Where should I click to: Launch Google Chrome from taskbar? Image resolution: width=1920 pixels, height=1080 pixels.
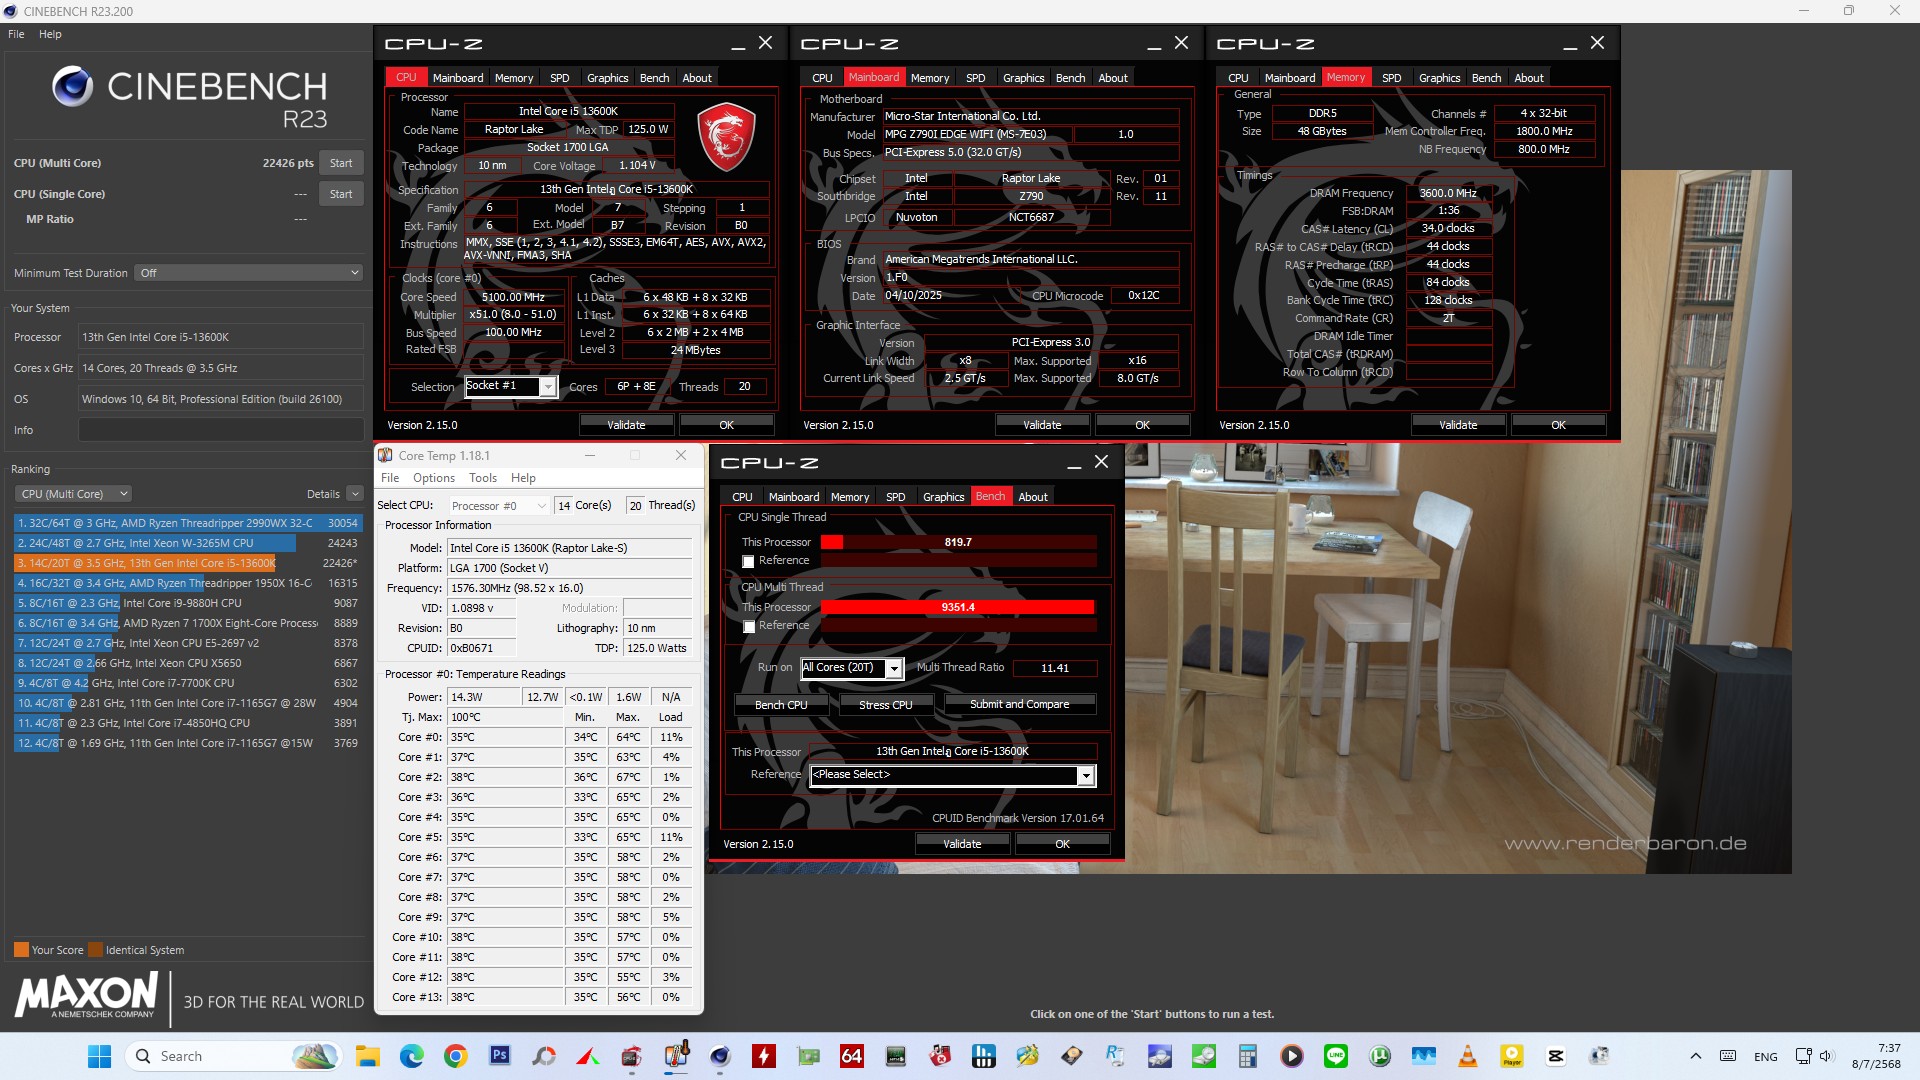click(456, 1056)
